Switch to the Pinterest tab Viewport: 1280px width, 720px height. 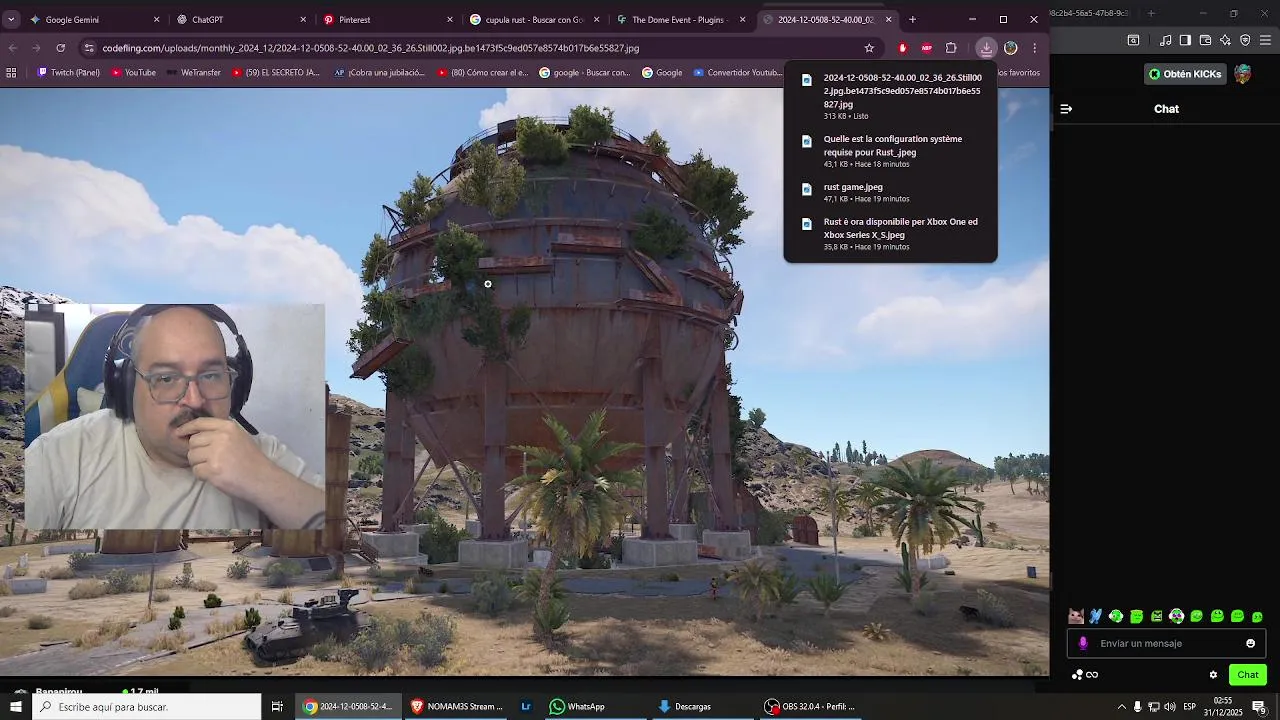point(388,19)
